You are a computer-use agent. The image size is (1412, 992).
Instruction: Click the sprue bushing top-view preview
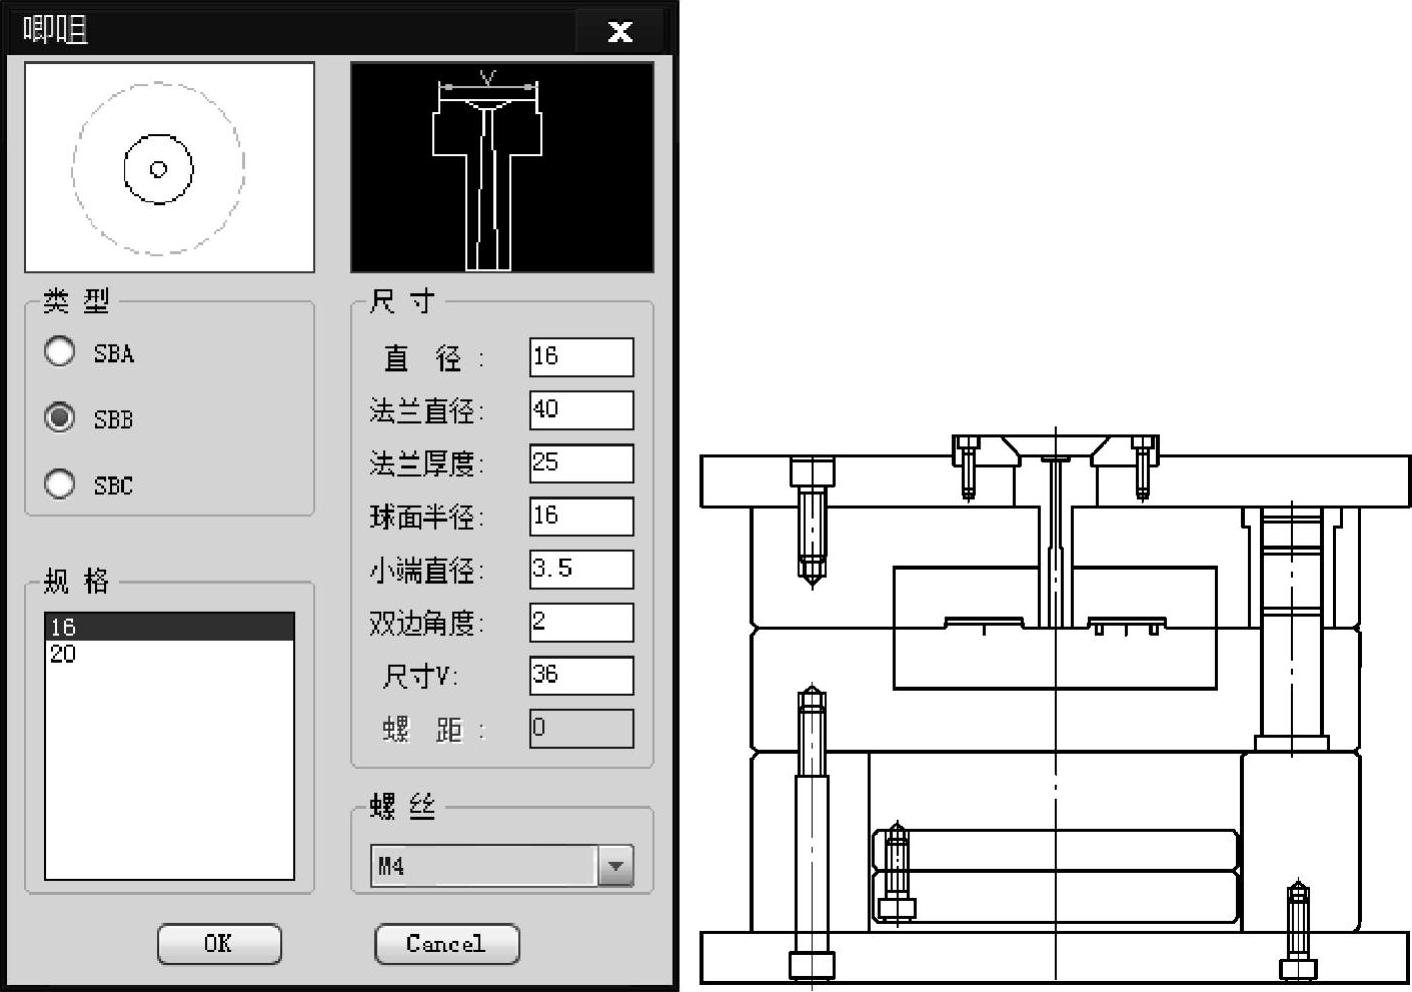pyautogui.click(x=169, y=167)
